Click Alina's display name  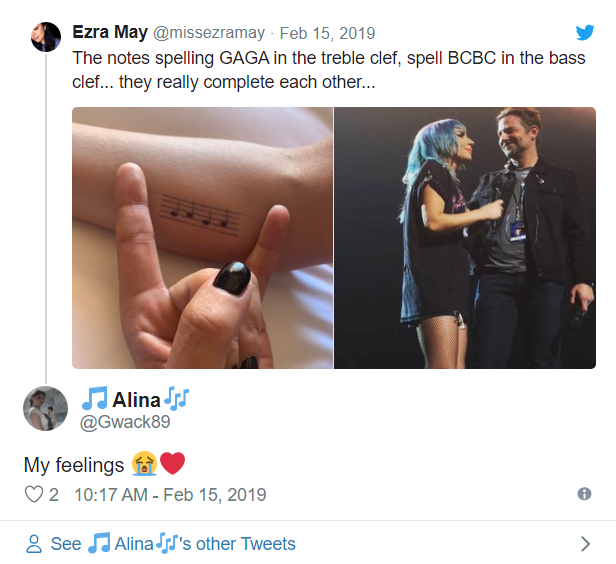[x=136, y=400]
